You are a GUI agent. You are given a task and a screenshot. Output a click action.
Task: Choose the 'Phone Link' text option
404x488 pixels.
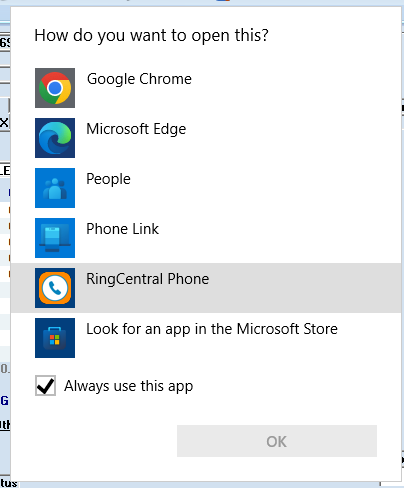point(122,229)
